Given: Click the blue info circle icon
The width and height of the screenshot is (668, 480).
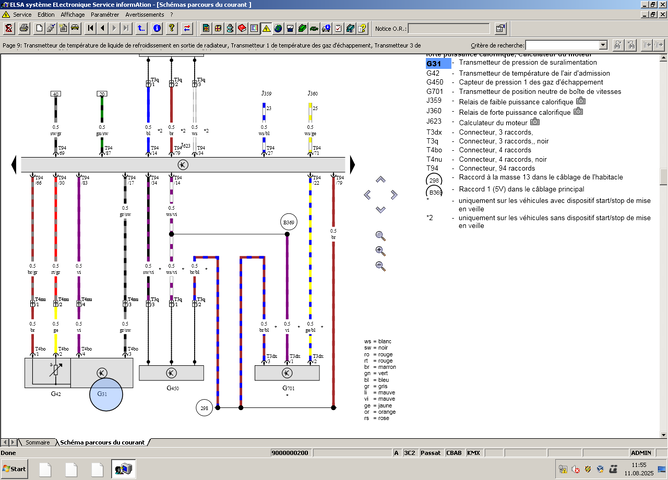Looking at the screenshot, I should (157, 29).
